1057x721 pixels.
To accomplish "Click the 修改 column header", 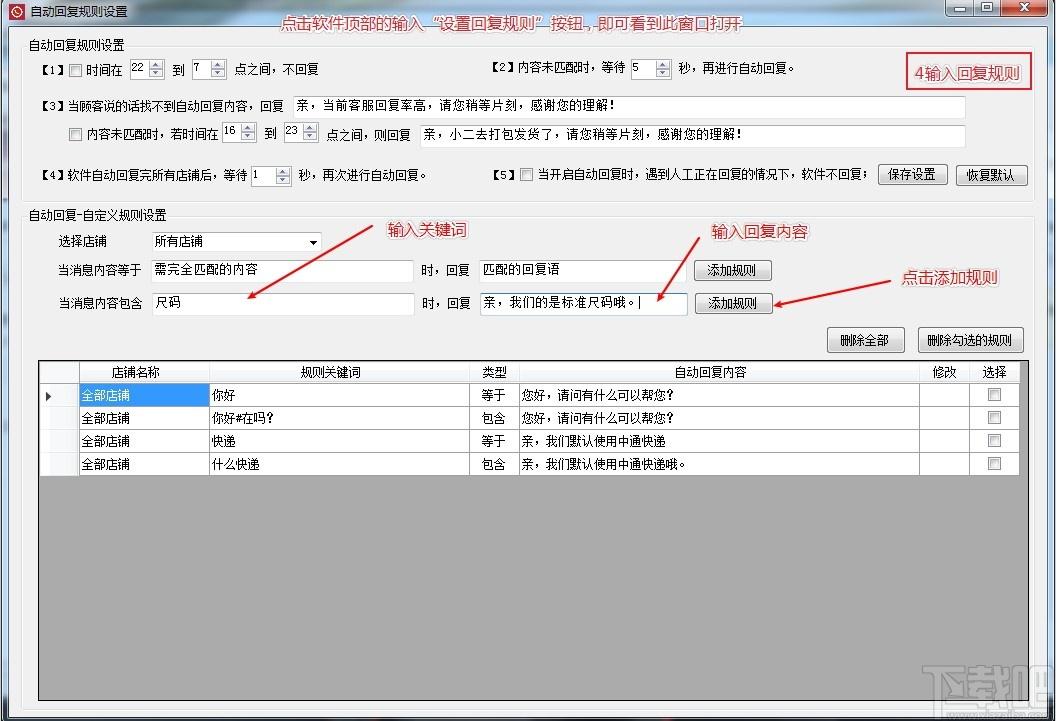I will point(944,373).
